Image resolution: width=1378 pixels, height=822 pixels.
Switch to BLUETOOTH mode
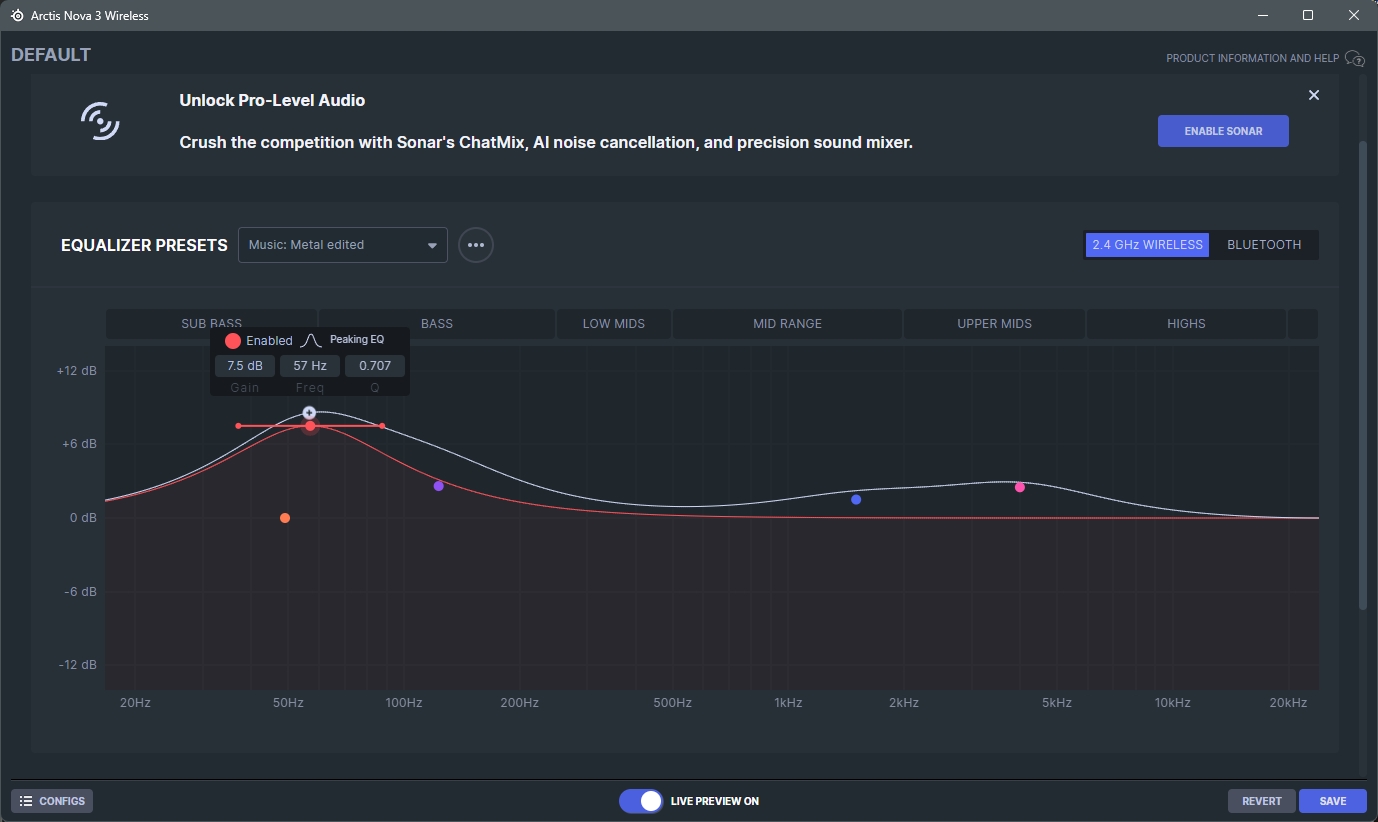coord(1264,245)
